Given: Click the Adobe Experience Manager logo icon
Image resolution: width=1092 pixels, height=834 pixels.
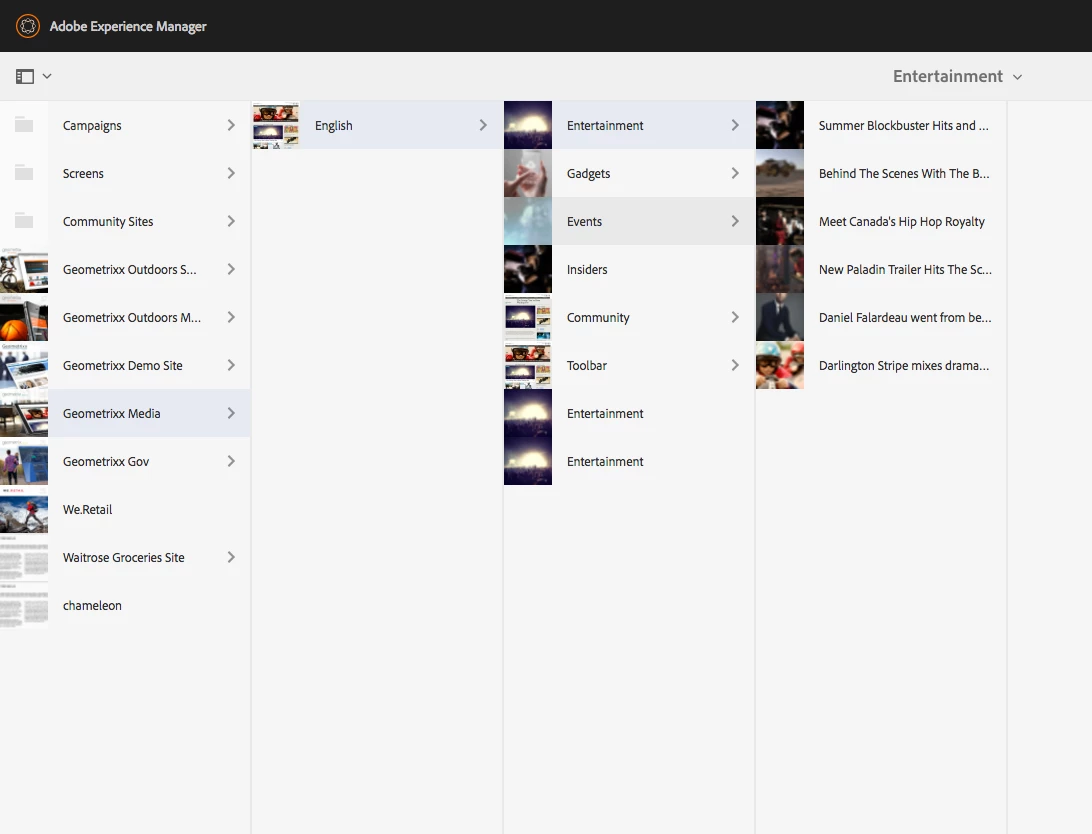Looking at the screenshot, I should coord(28,26).
